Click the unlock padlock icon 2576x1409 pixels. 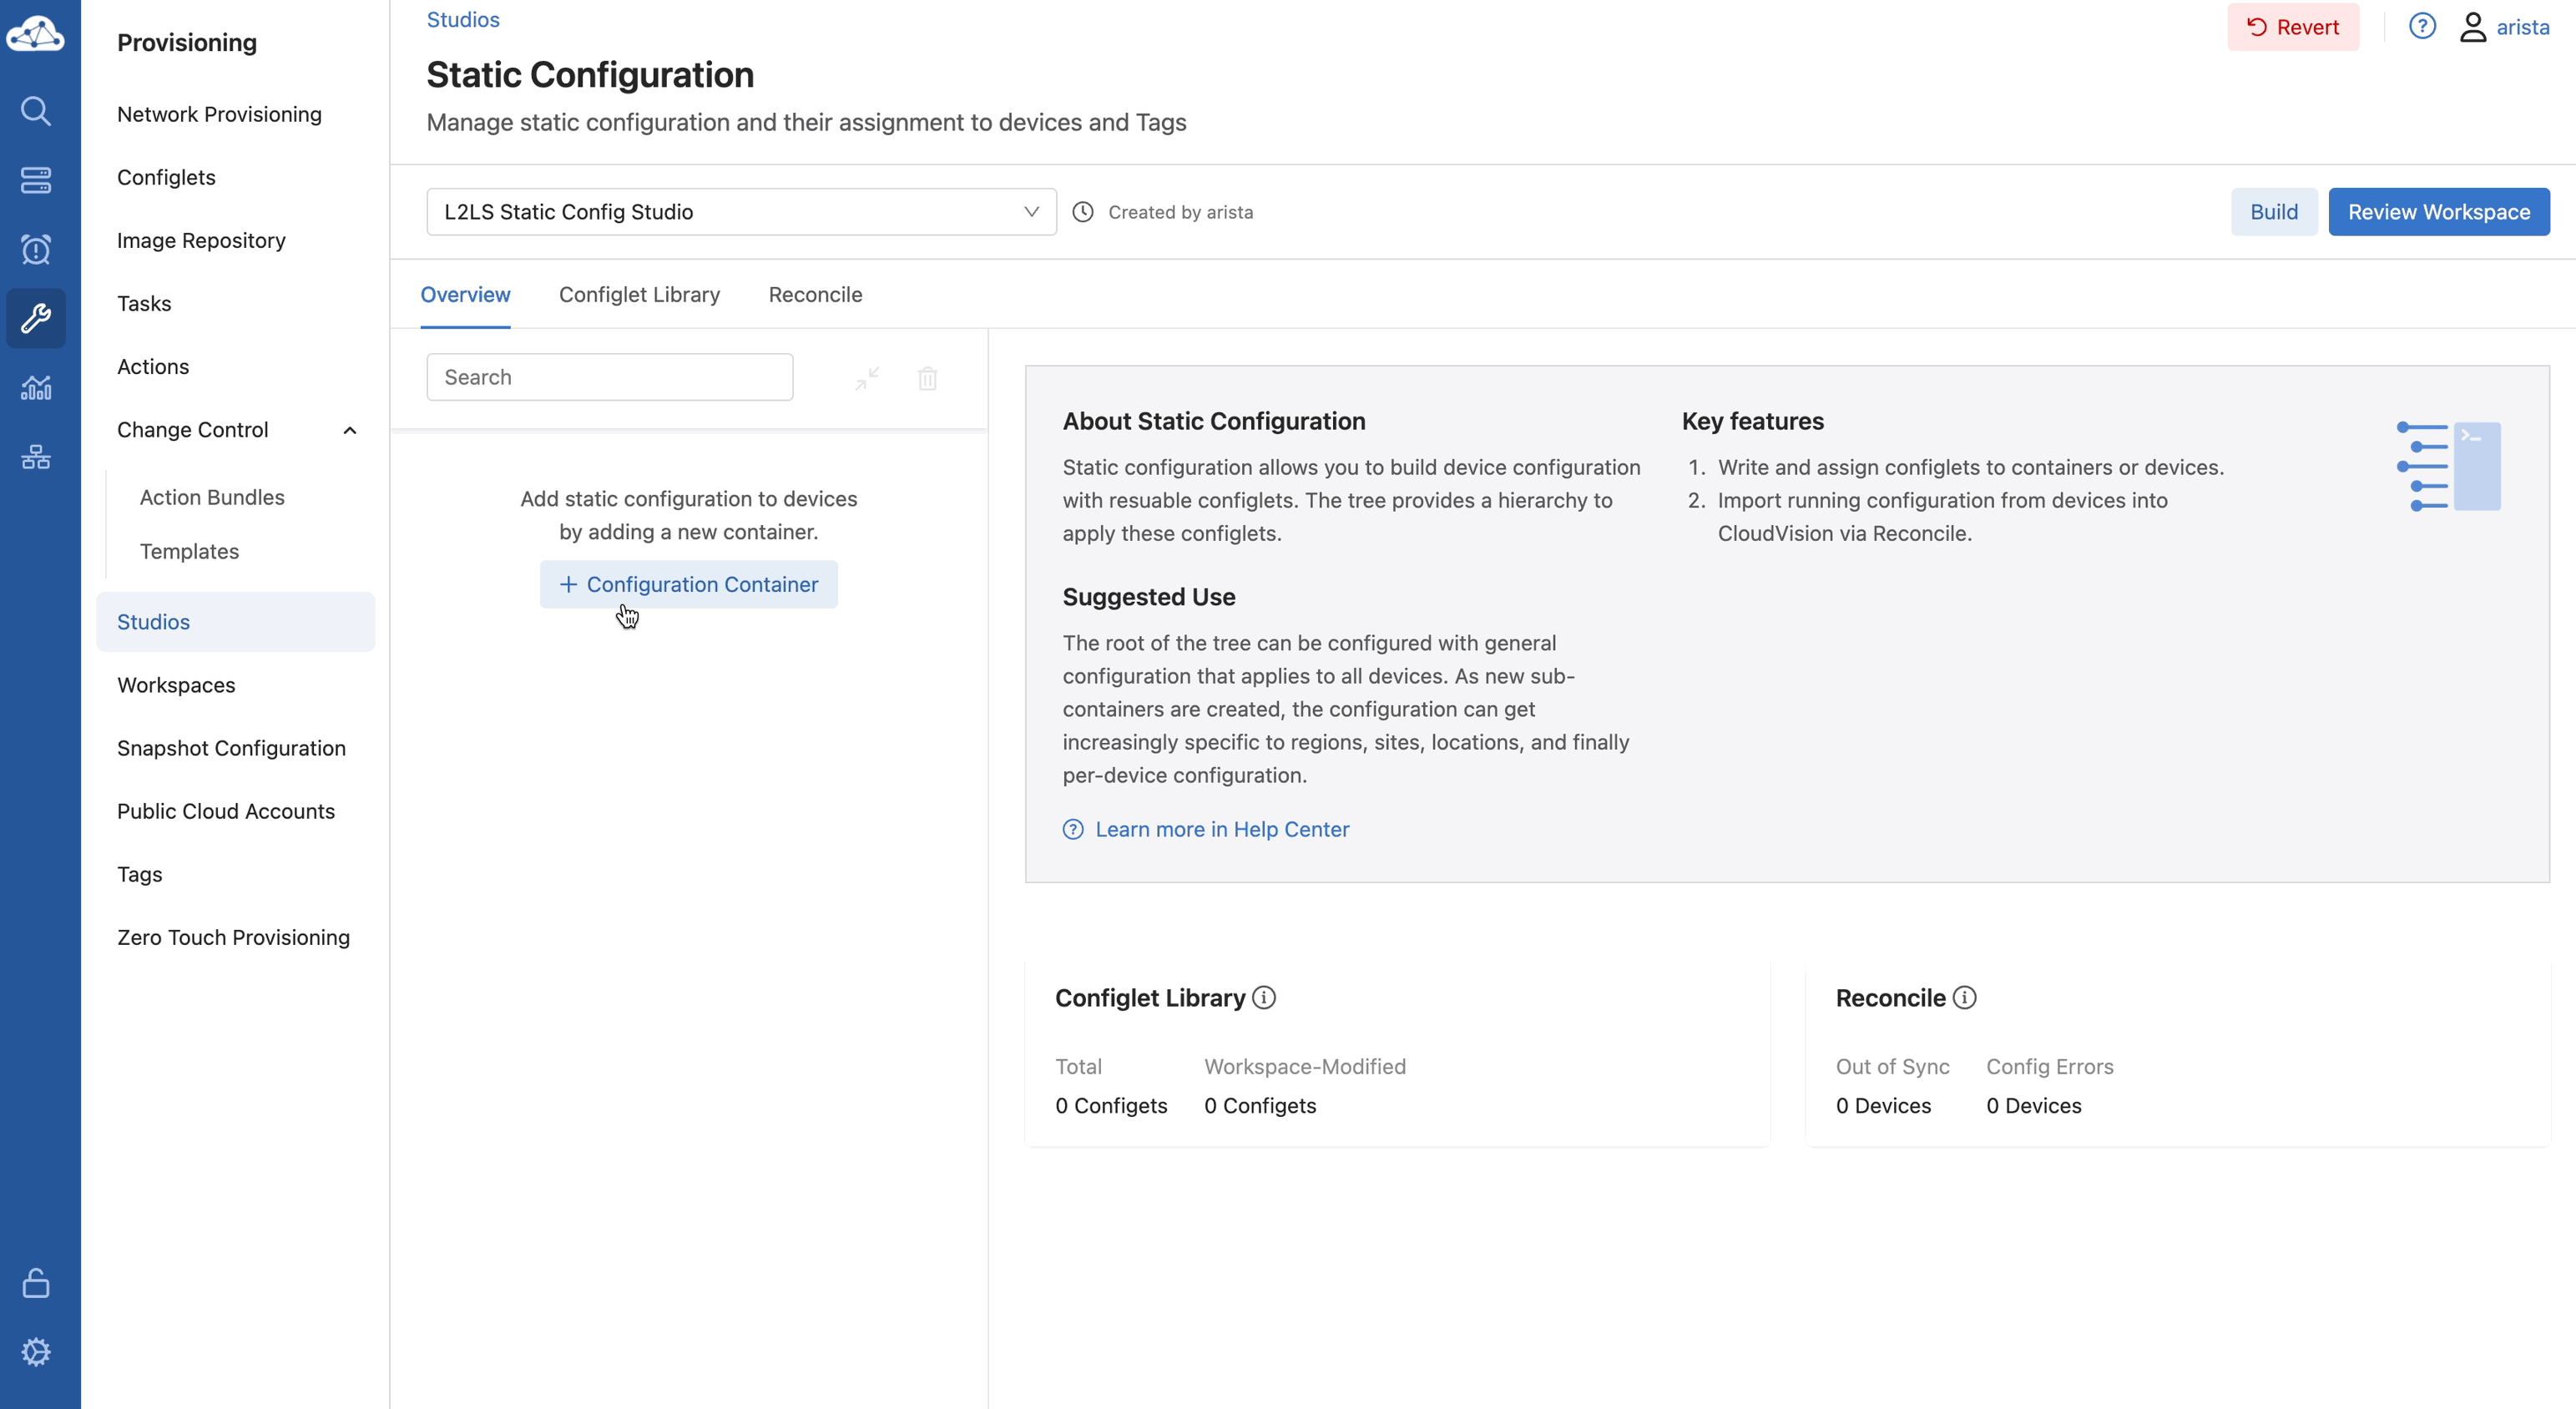(x=36, y=1282)
